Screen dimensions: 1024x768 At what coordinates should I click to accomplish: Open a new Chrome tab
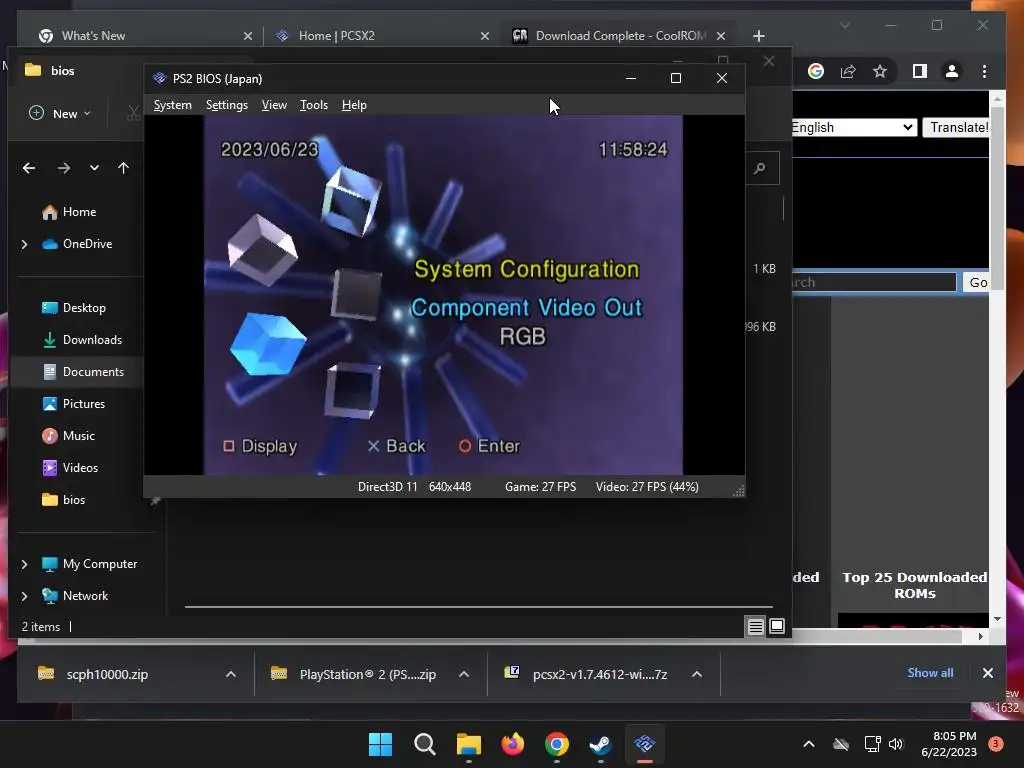coord(758,36)
